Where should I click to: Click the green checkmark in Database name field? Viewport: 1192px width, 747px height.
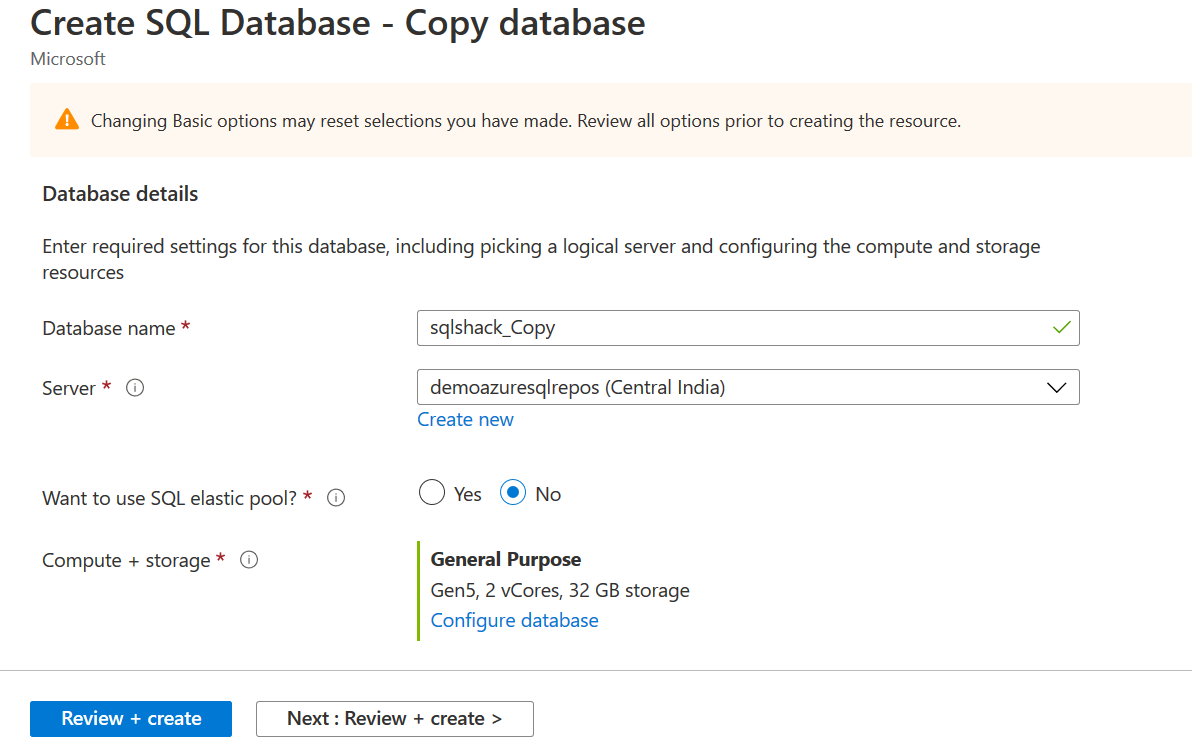coord(1062,327)
